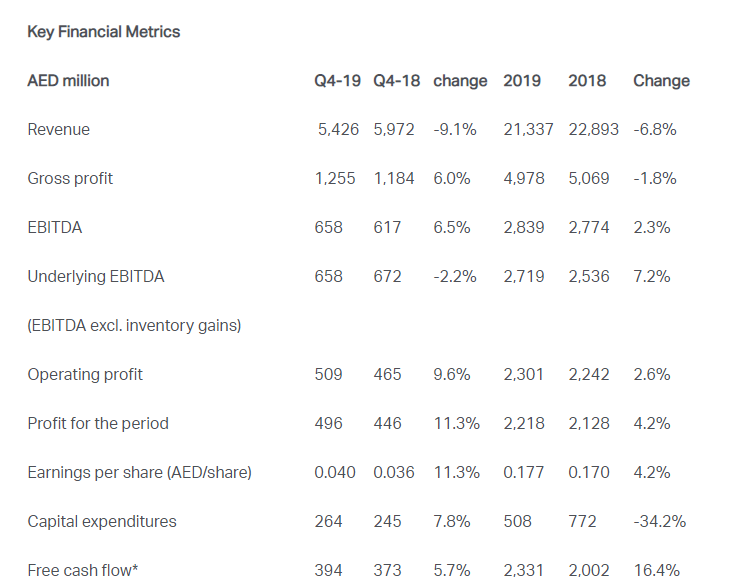Click the EBITDA excl. inventory gains note
The height and width of the screenshot is (584, 736).
134,326
